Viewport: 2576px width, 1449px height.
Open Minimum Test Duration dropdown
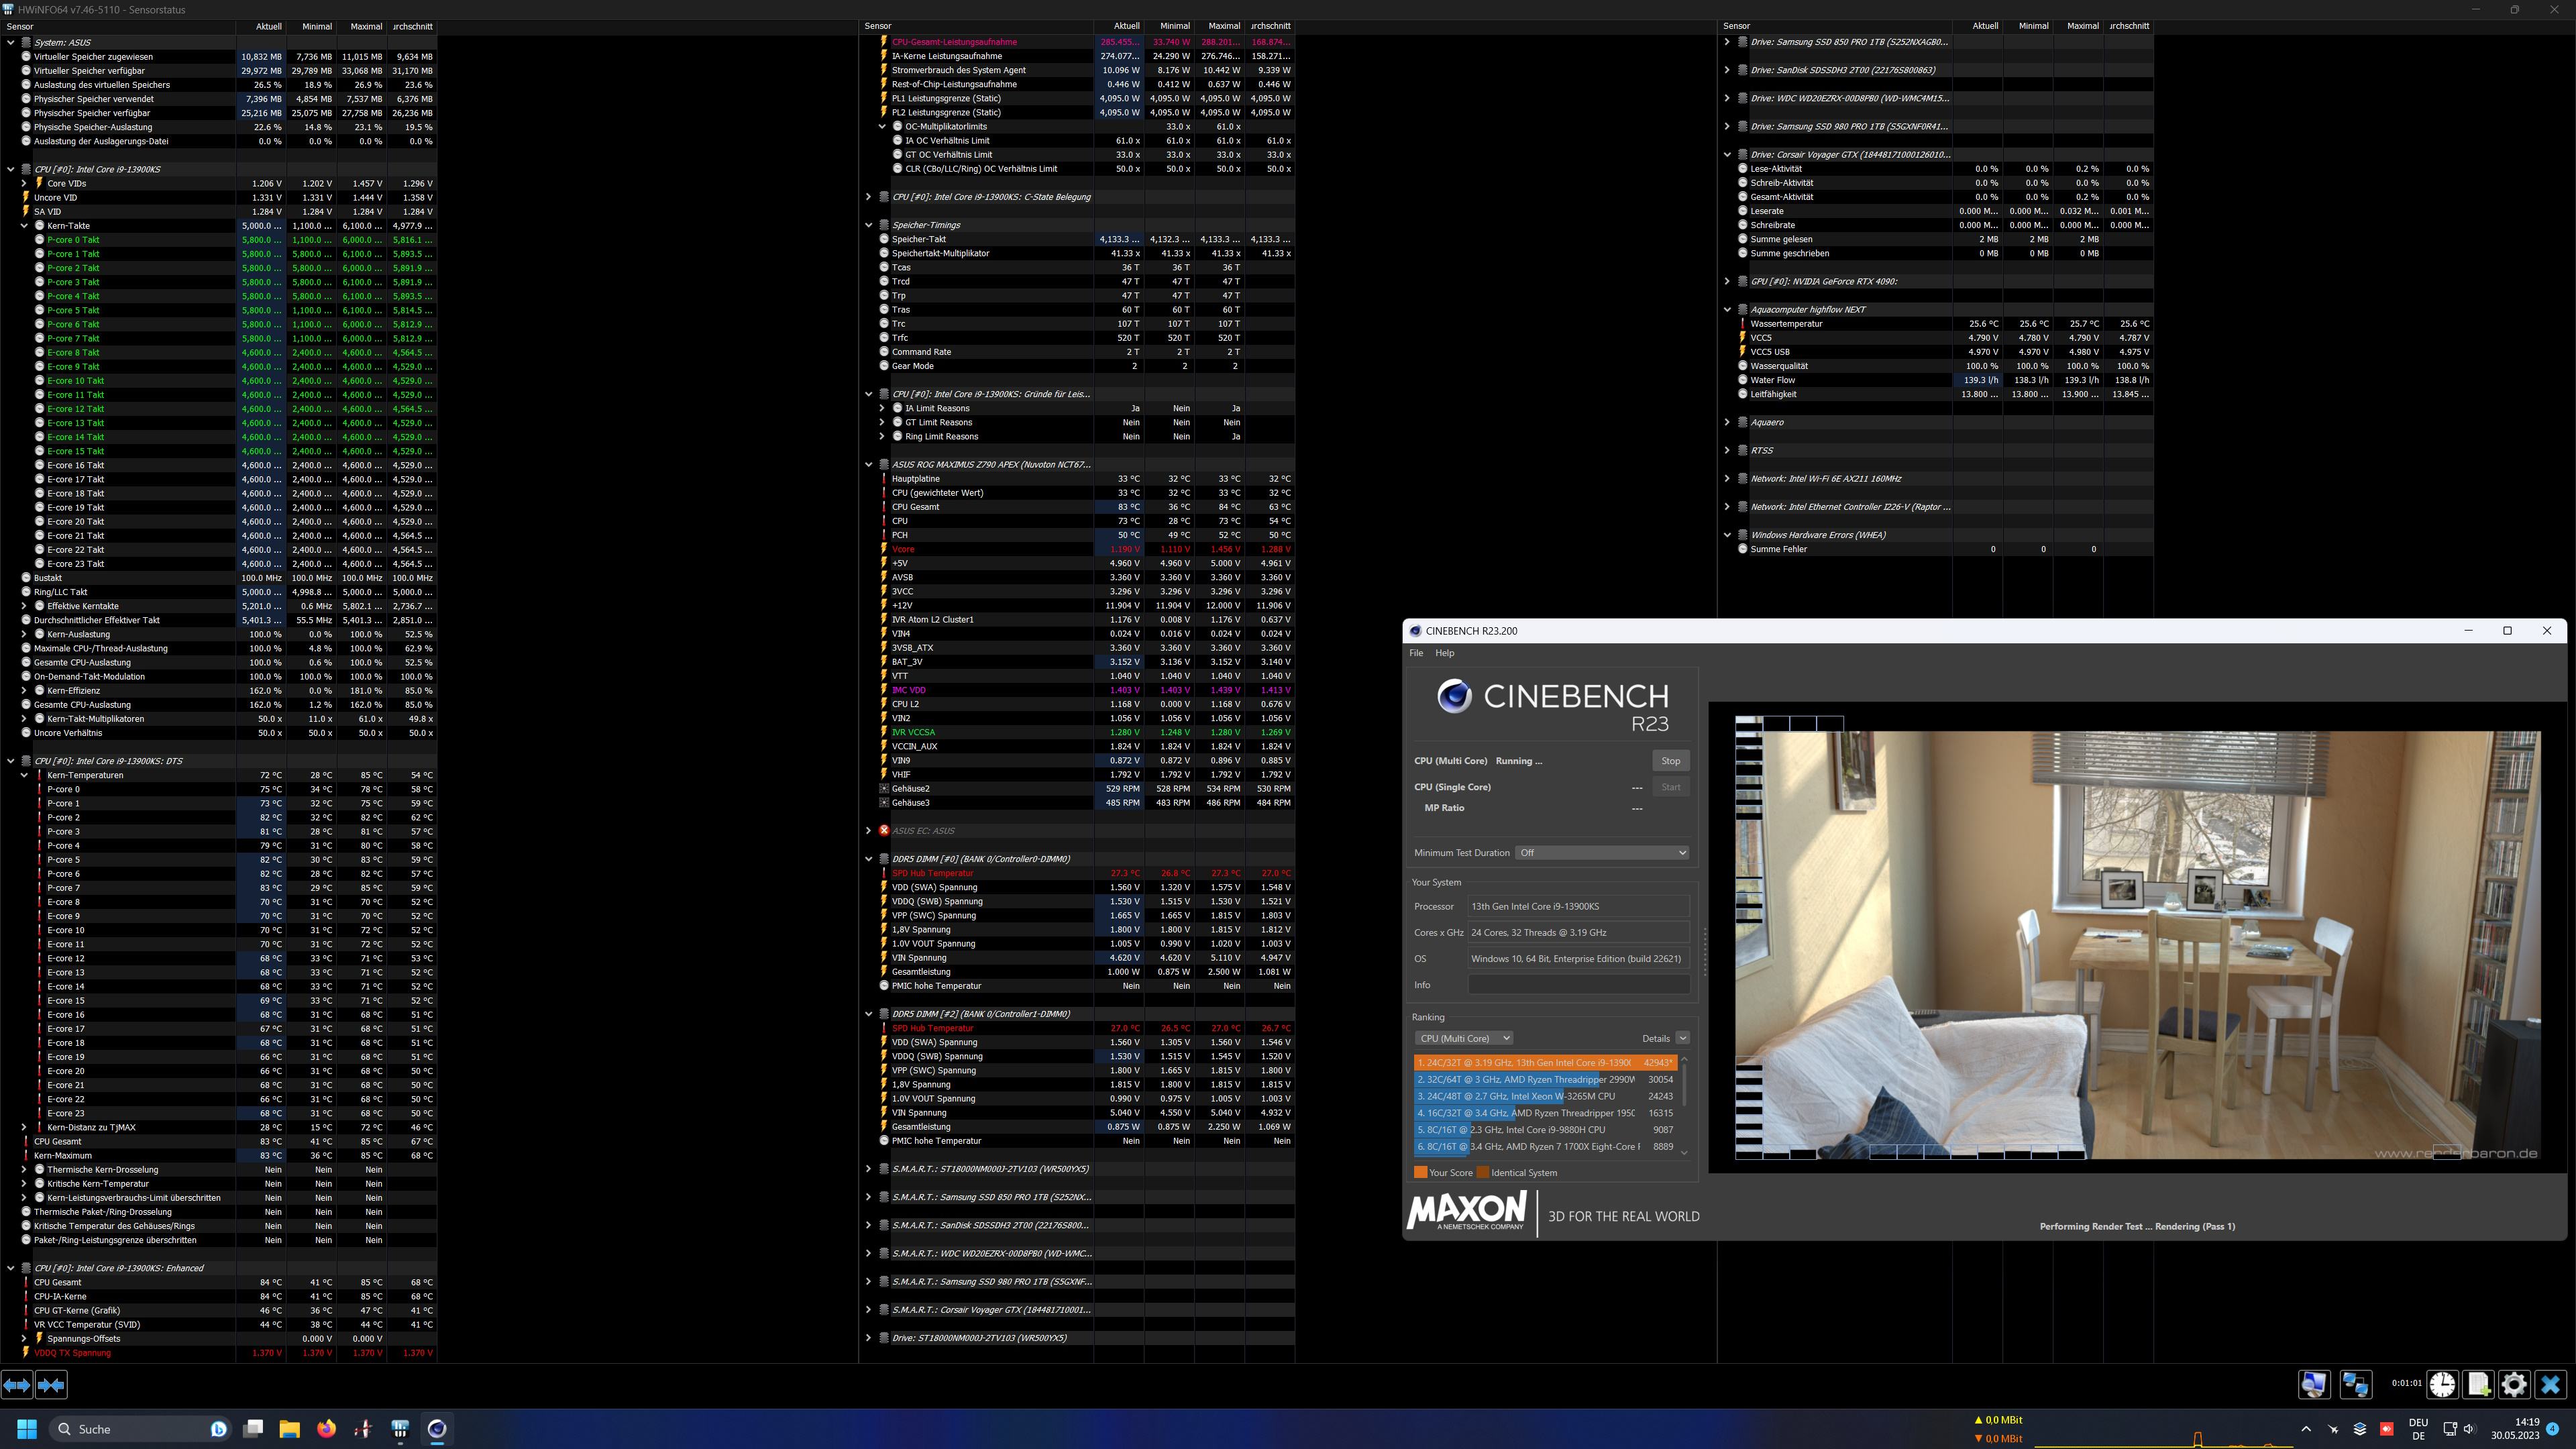(x=1602, y=852)
